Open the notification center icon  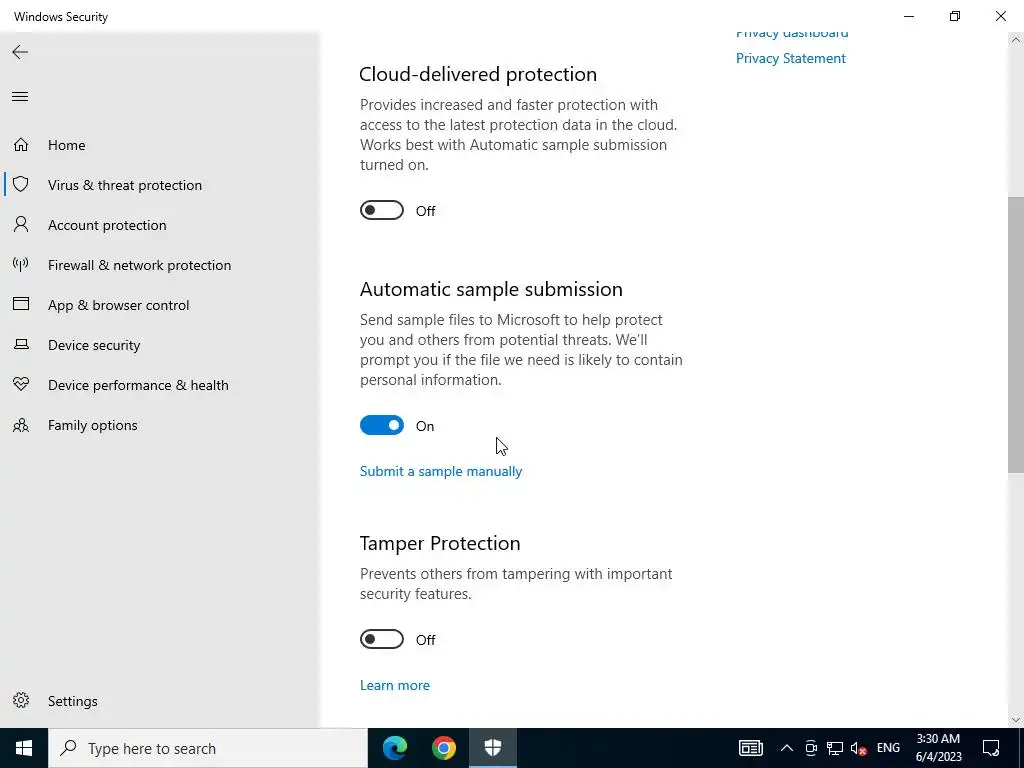[991, 748]
